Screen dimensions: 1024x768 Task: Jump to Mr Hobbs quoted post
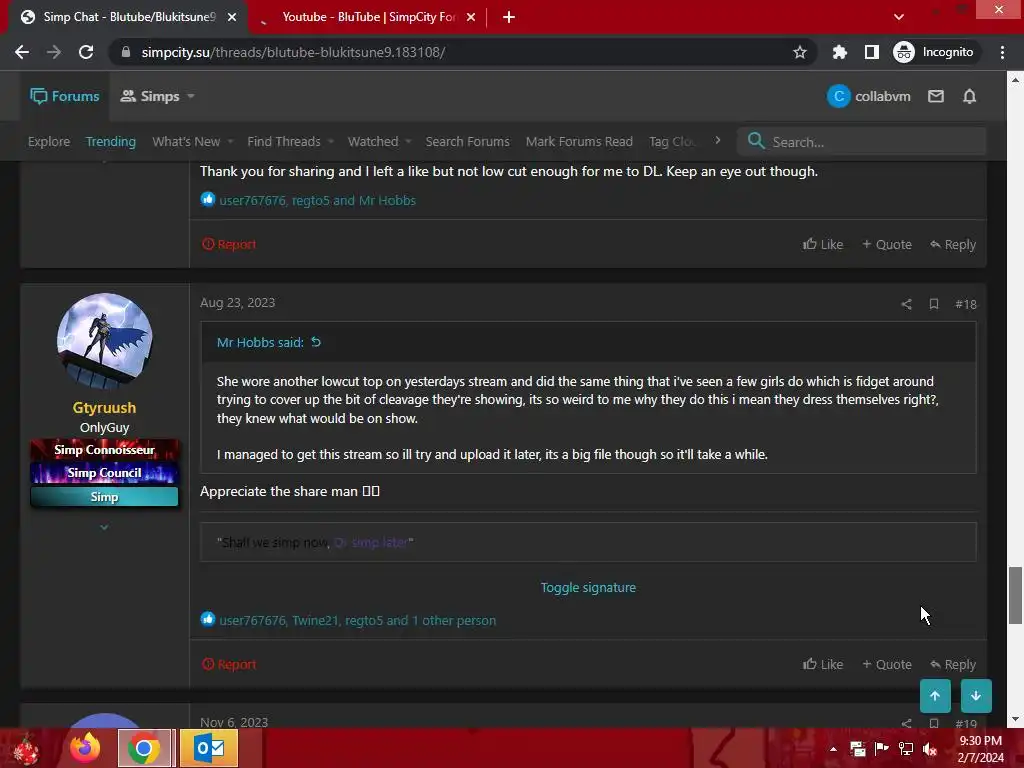click(316, 342)
